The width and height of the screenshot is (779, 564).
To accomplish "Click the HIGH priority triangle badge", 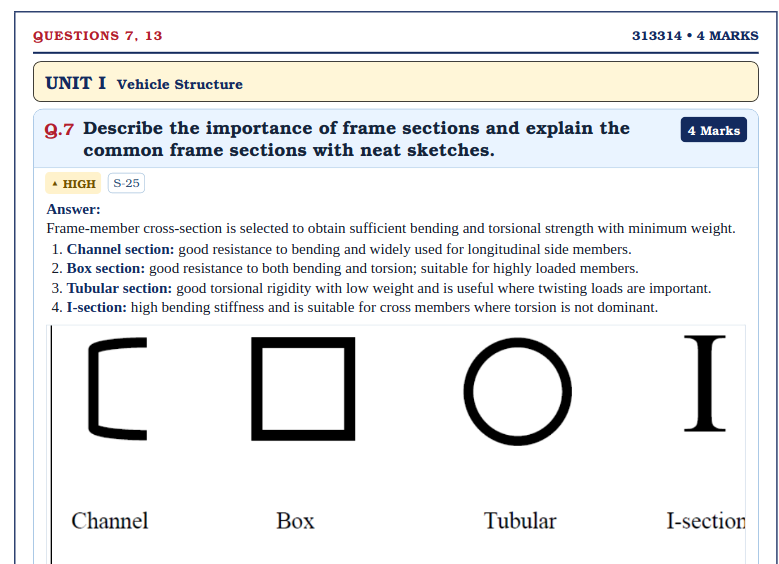I will (x=73, y=183).
